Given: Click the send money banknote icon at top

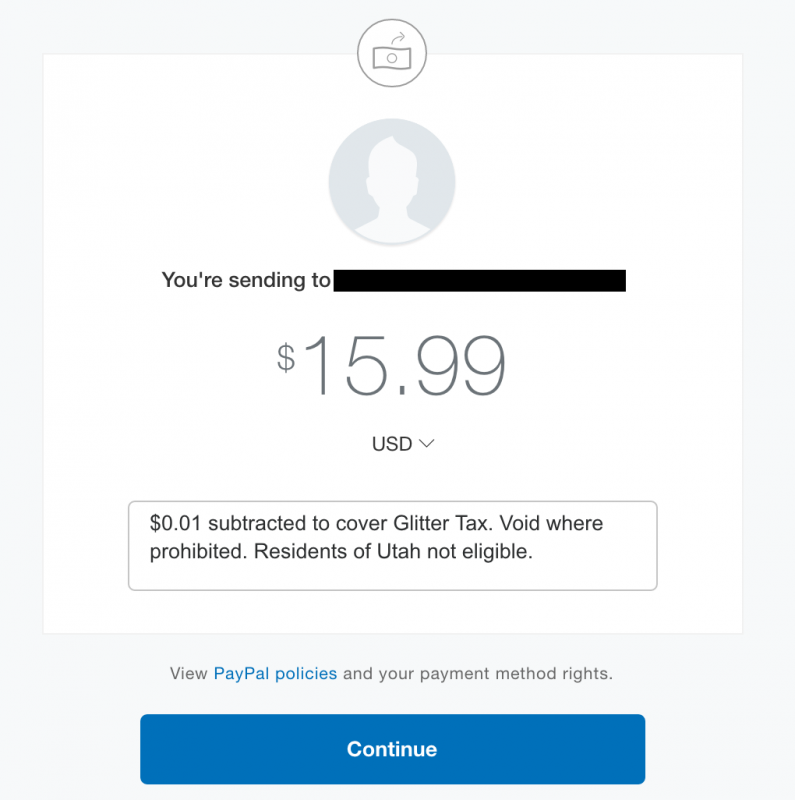Looking at the screenshot, I should coord(392,53).
